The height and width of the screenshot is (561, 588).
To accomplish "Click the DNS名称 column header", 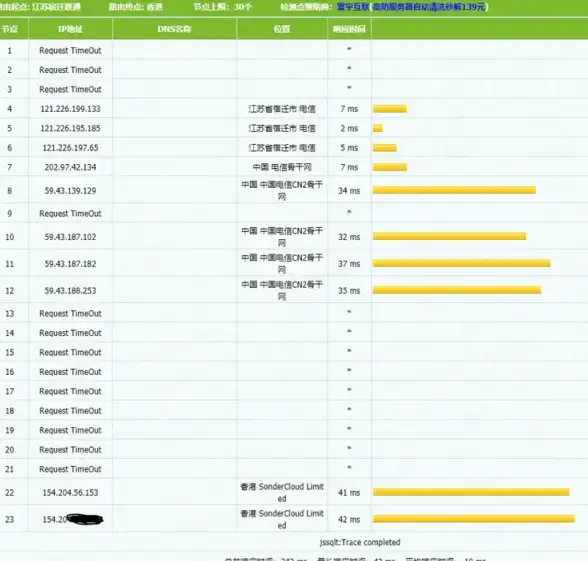I will coord(174,29).
